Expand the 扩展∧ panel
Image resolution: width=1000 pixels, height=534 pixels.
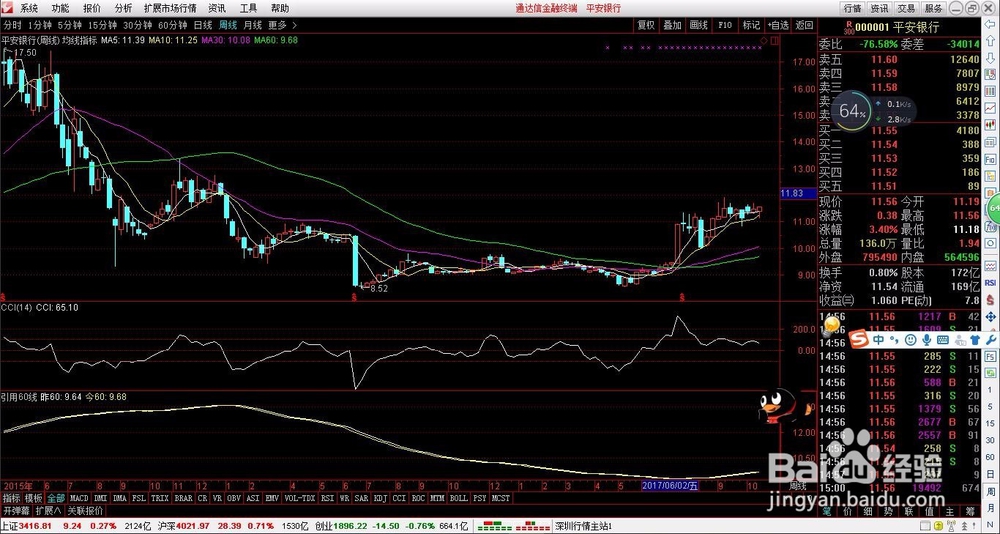(49, 510)
